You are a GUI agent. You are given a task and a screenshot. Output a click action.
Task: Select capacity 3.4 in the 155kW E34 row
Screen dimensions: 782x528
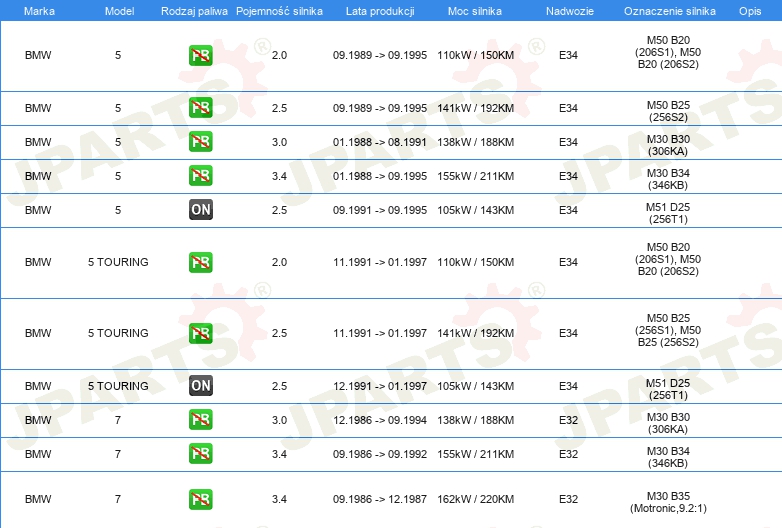click(x=279, y=176)
